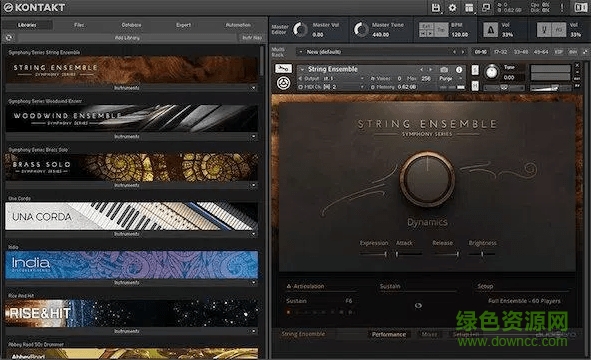Select the first orange articulation slot

[x=289, y=312]
